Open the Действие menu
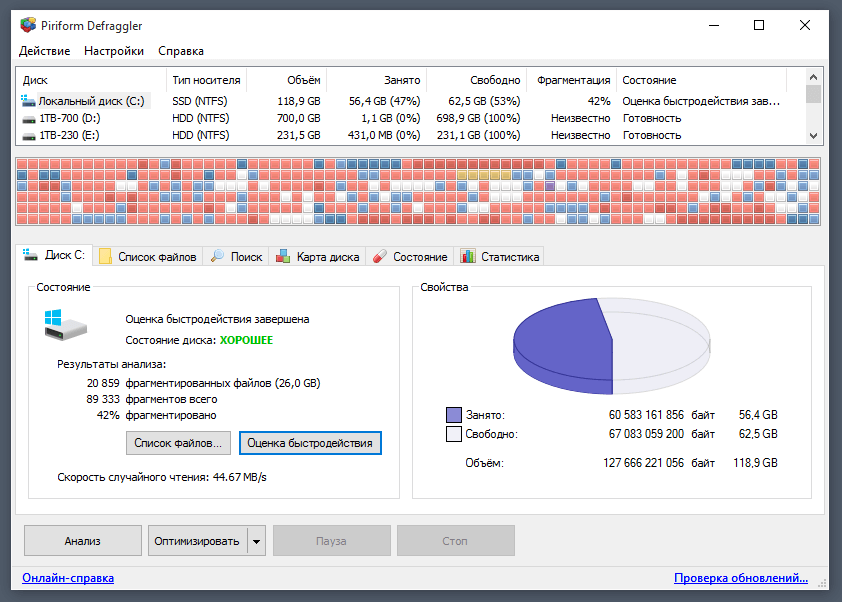 44,51
